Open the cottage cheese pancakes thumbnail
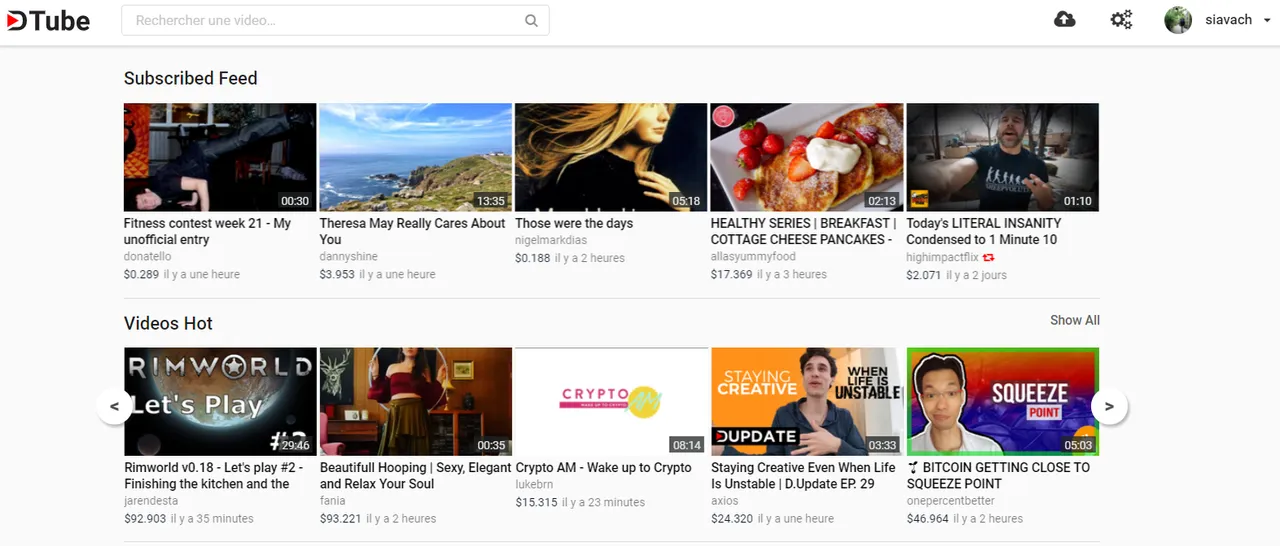The width and height of the screenshot is (1280, 546). (807, 157)
